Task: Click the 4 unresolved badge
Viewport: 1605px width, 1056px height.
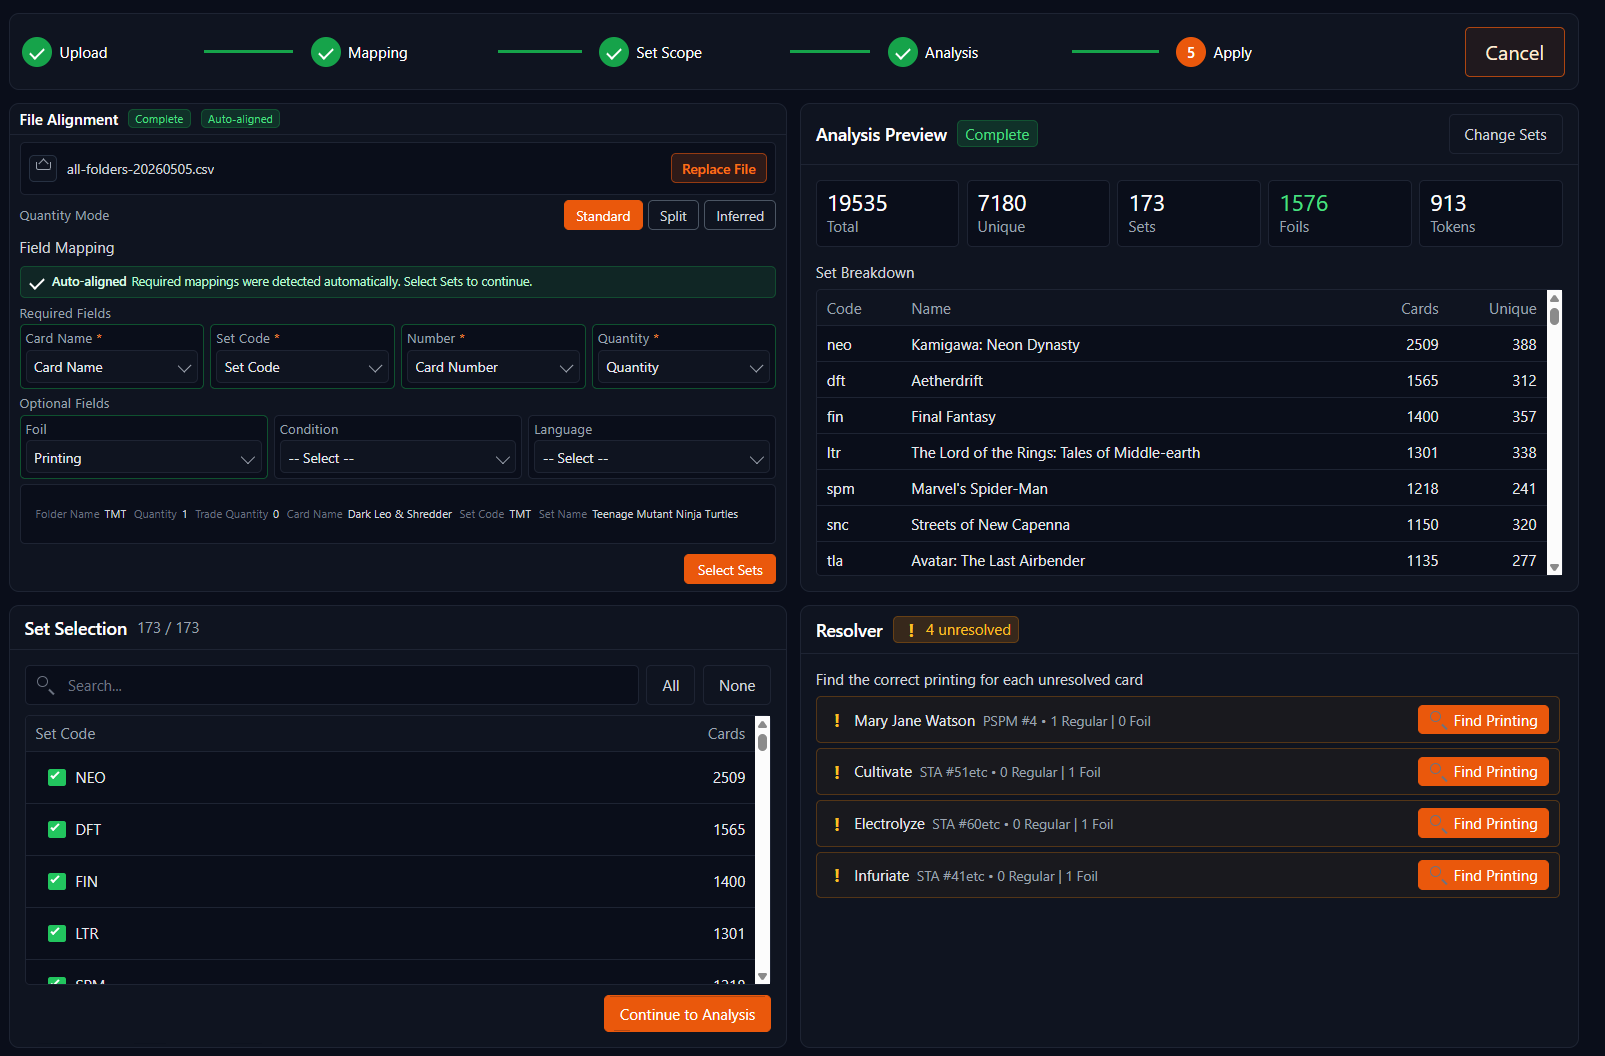Action: (955, 630)
